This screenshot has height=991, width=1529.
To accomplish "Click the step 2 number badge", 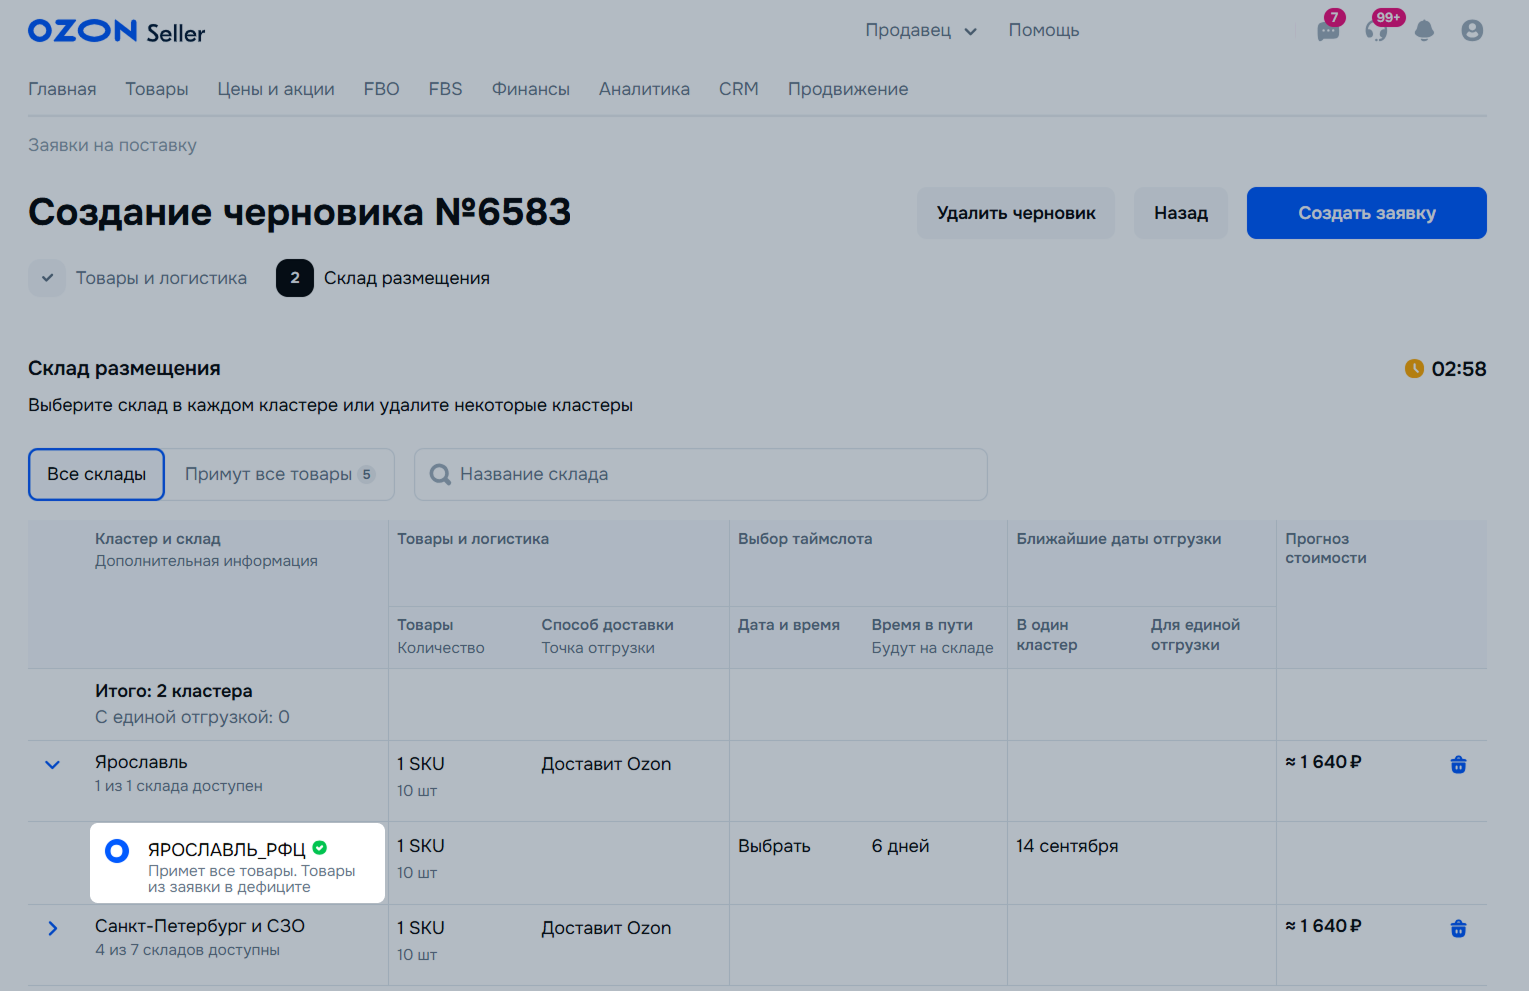I will 295,278.
